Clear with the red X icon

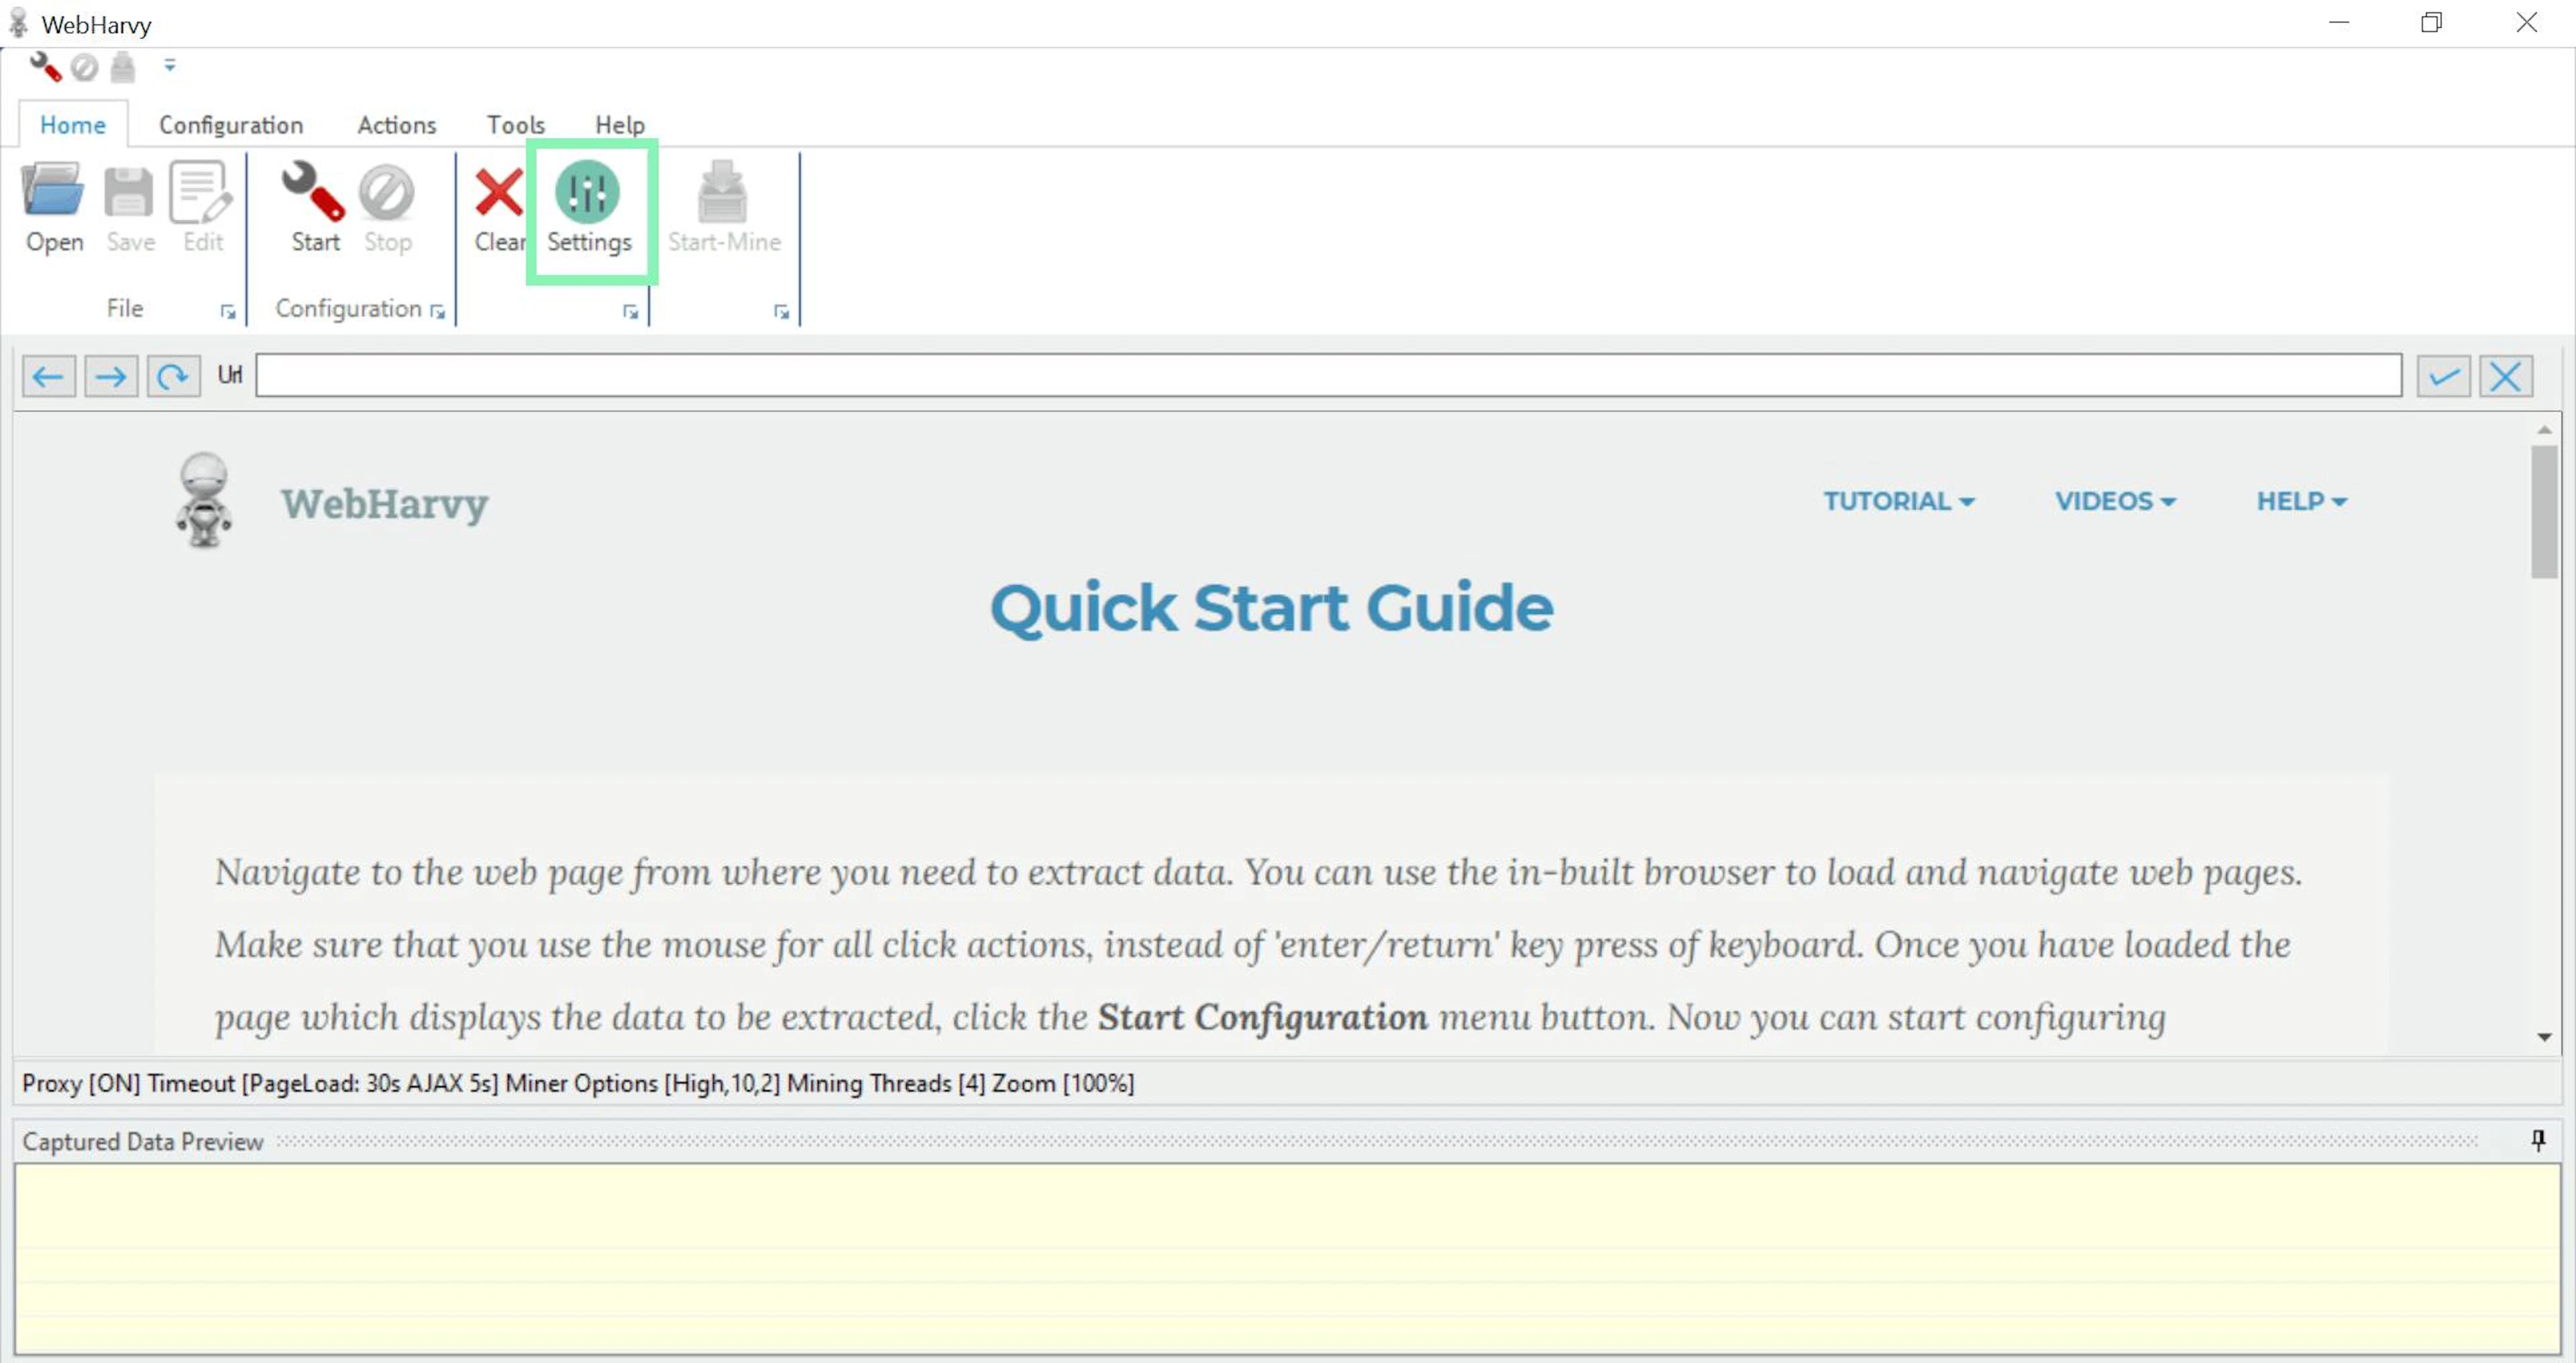pyautogui.click(x=498, y=192)
